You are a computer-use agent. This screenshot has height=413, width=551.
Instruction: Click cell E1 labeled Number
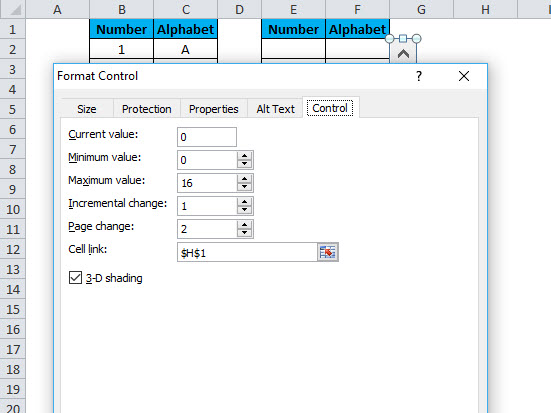pyautogui.click(x=293, y=29)
